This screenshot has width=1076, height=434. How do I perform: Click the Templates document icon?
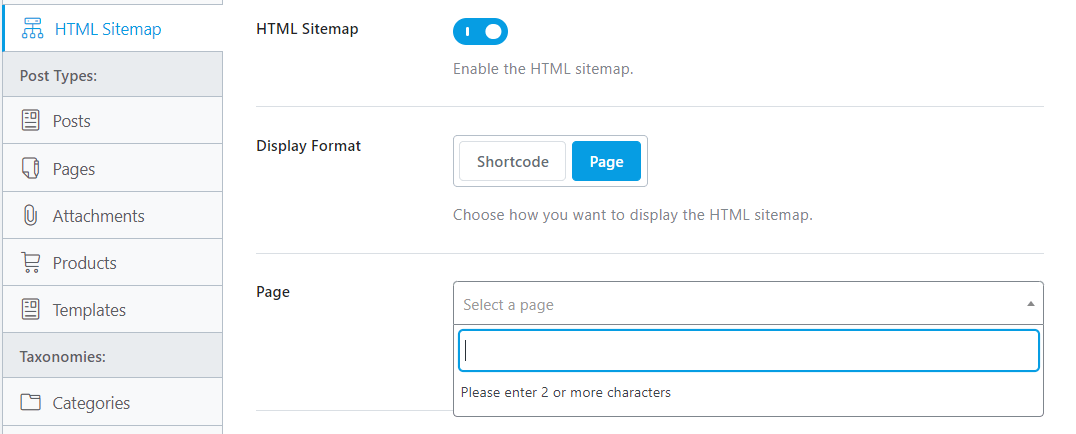pyautogui.click(x=31, y=310)
